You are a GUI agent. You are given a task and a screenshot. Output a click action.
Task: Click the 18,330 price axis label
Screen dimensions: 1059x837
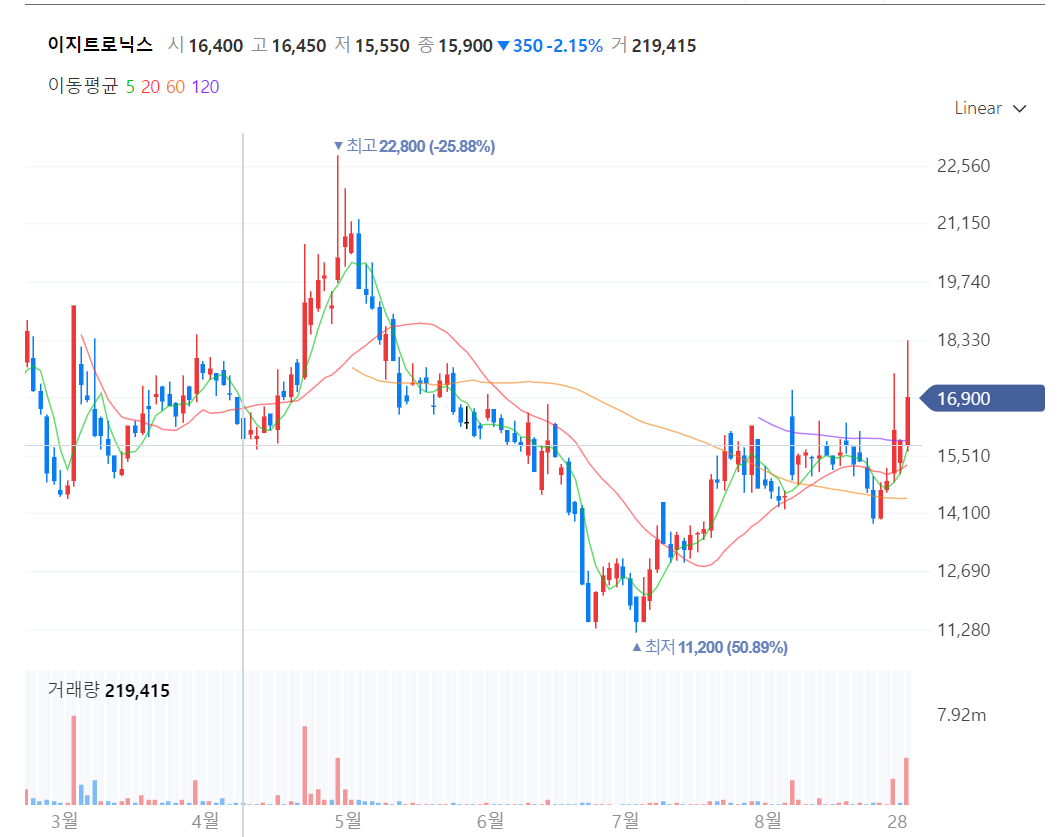coord(963,340)
